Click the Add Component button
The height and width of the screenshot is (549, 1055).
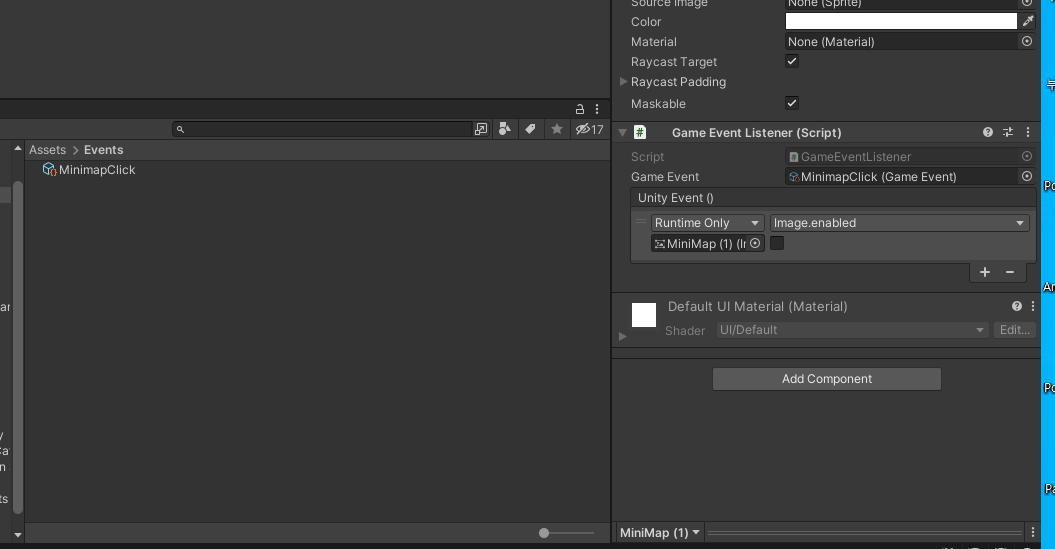(x=827, y=379)
